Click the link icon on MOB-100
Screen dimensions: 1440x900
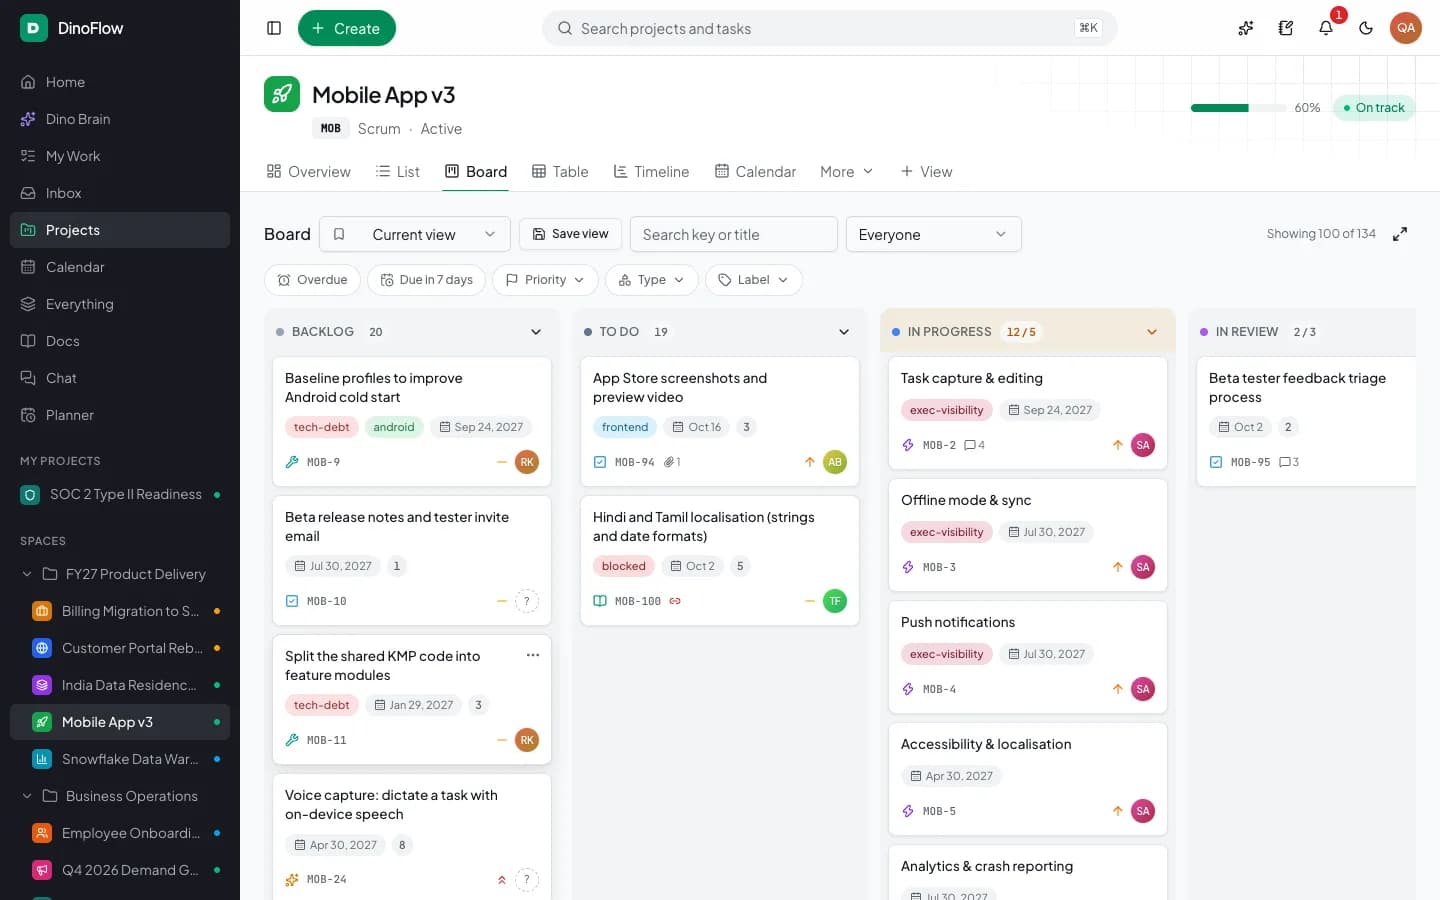[x=675, y=601]
